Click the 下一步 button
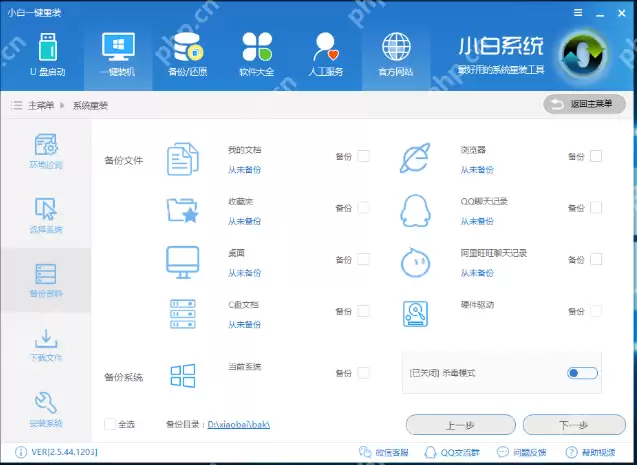This screenshot has width=637, height=465. coord(574,425)
